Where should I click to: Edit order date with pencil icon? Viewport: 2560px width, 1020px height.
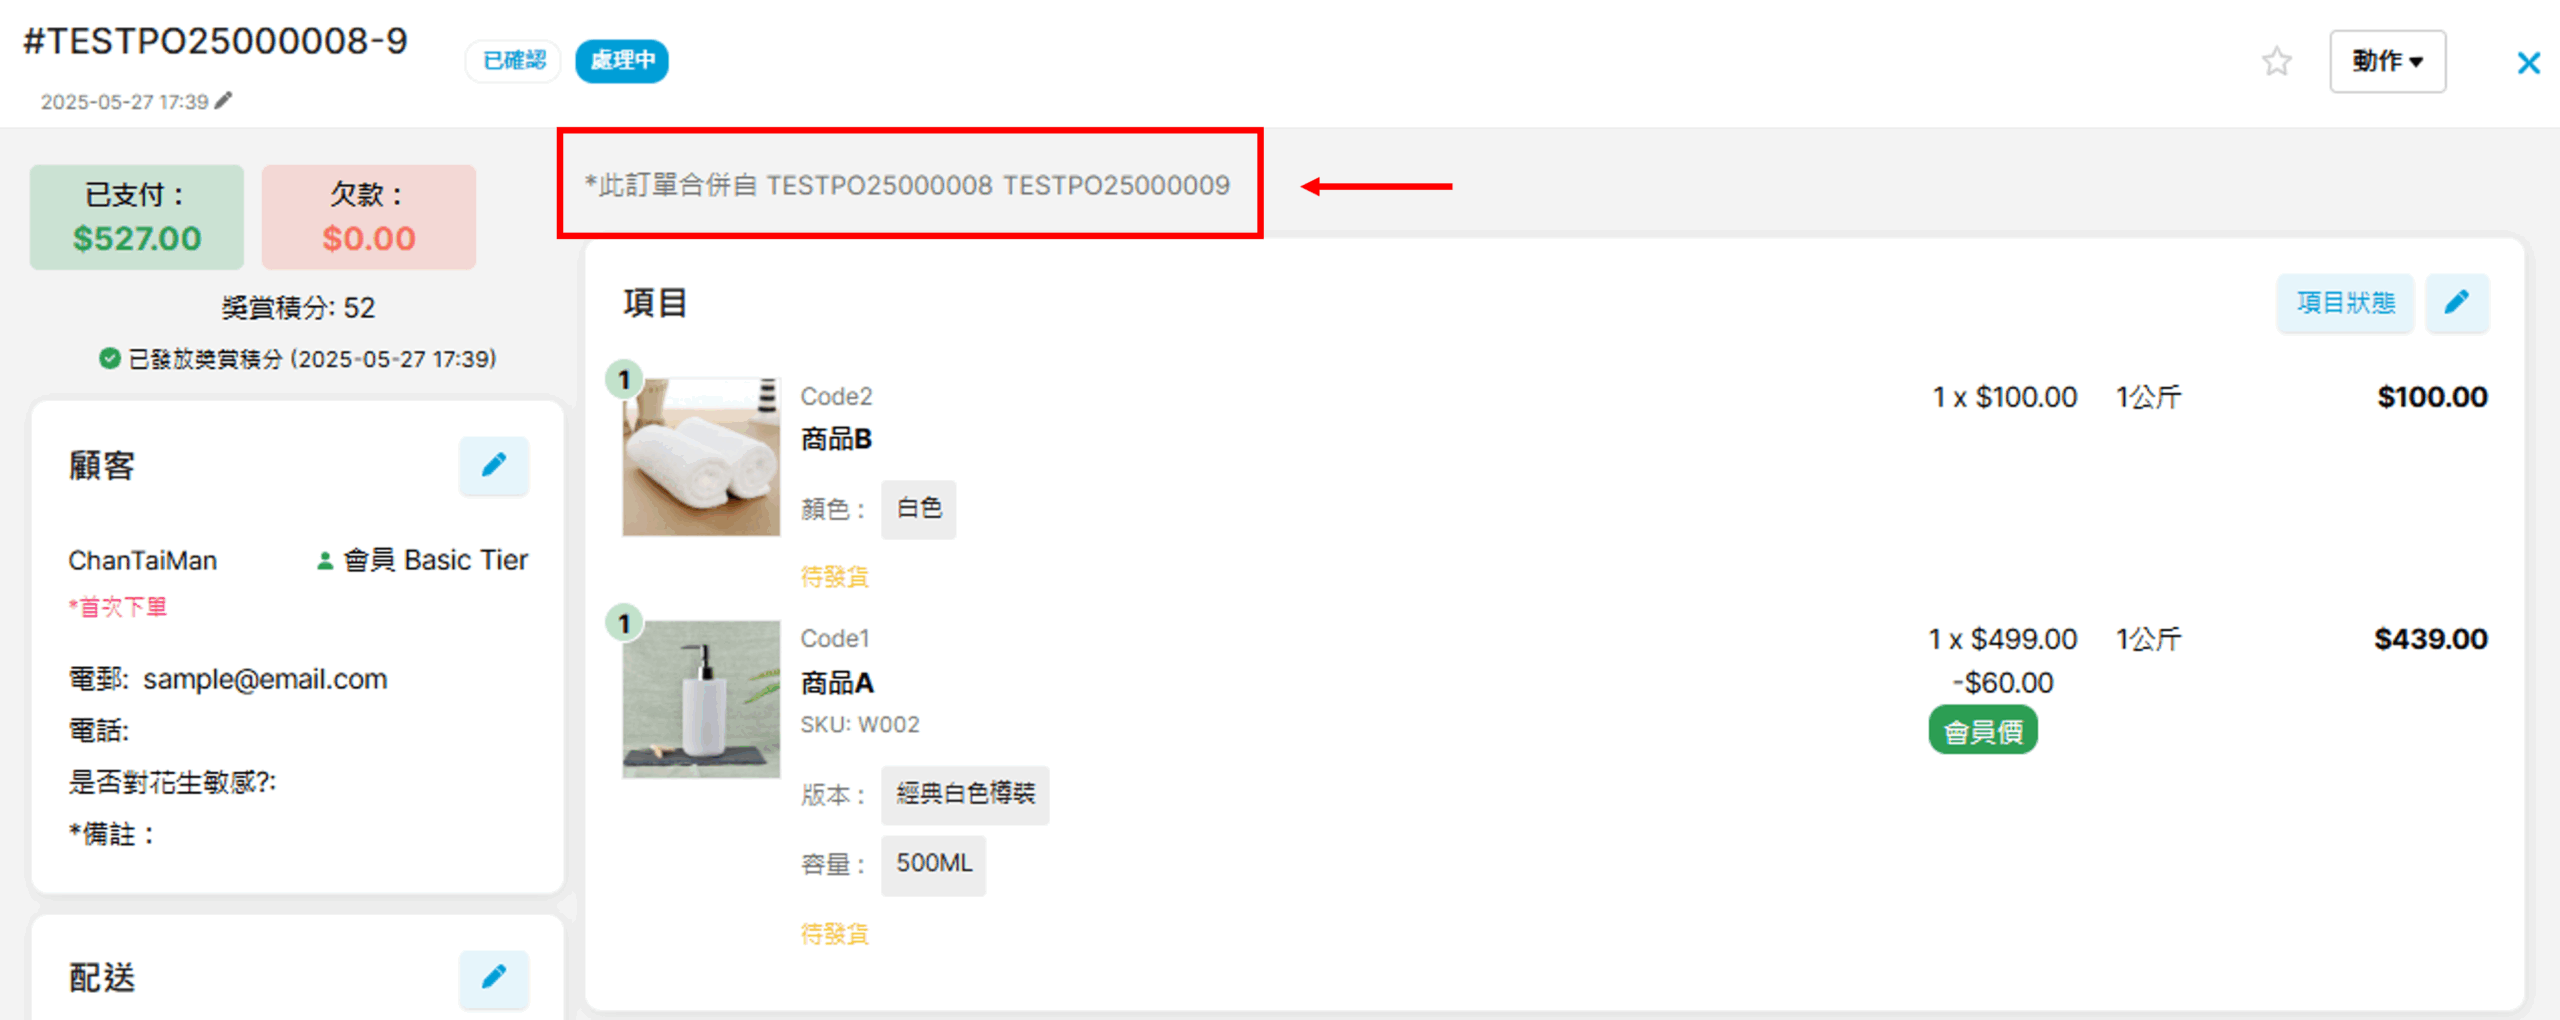point(224,101)
